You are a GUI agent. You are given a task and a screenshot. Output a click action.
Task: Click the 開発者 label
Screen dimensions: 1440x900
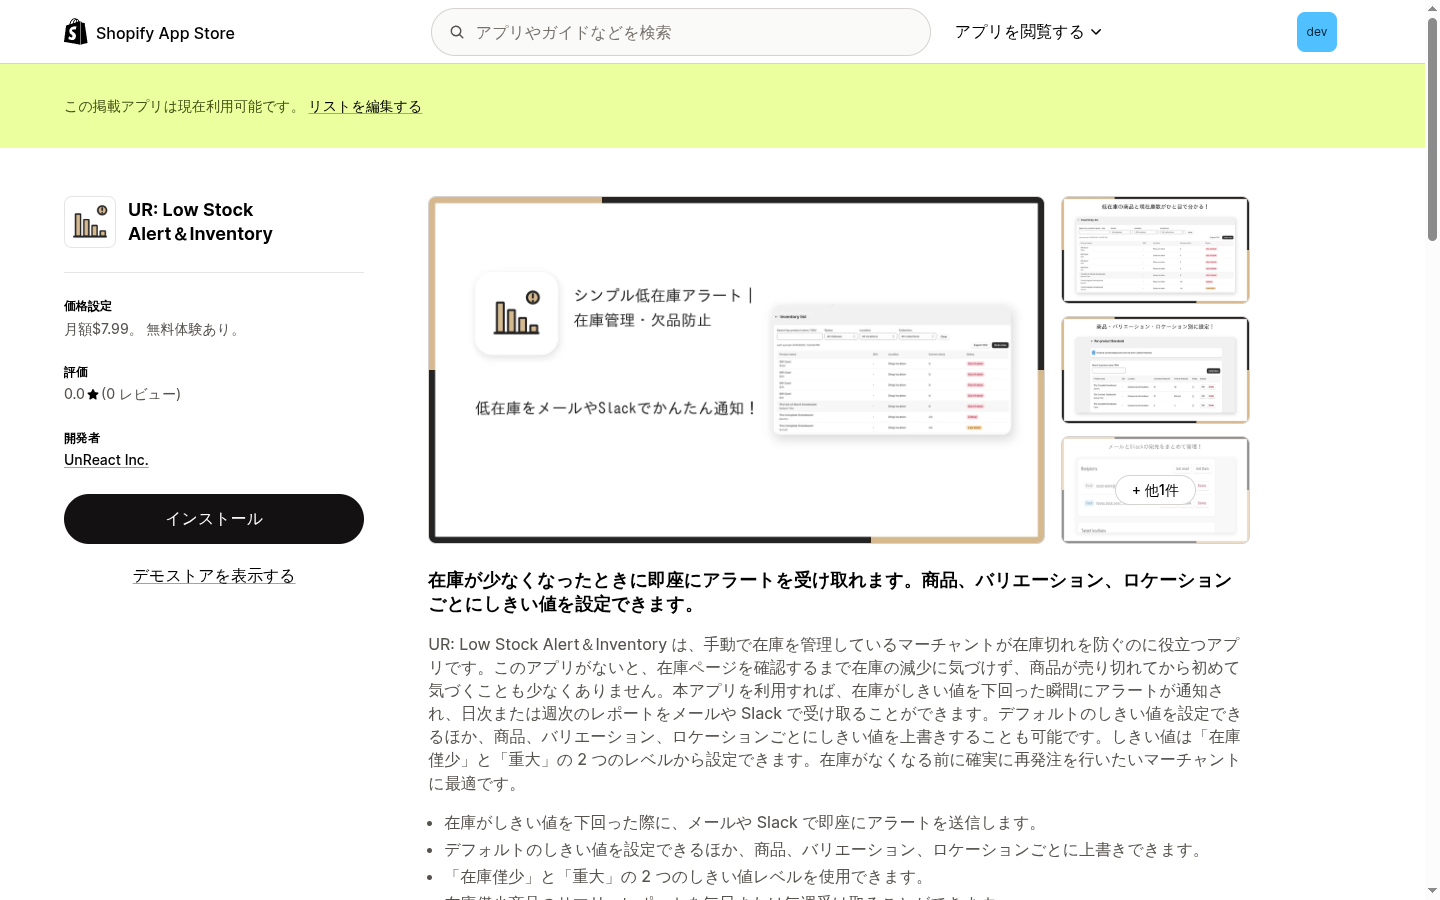pyautogui.click(x=82, y=438)
